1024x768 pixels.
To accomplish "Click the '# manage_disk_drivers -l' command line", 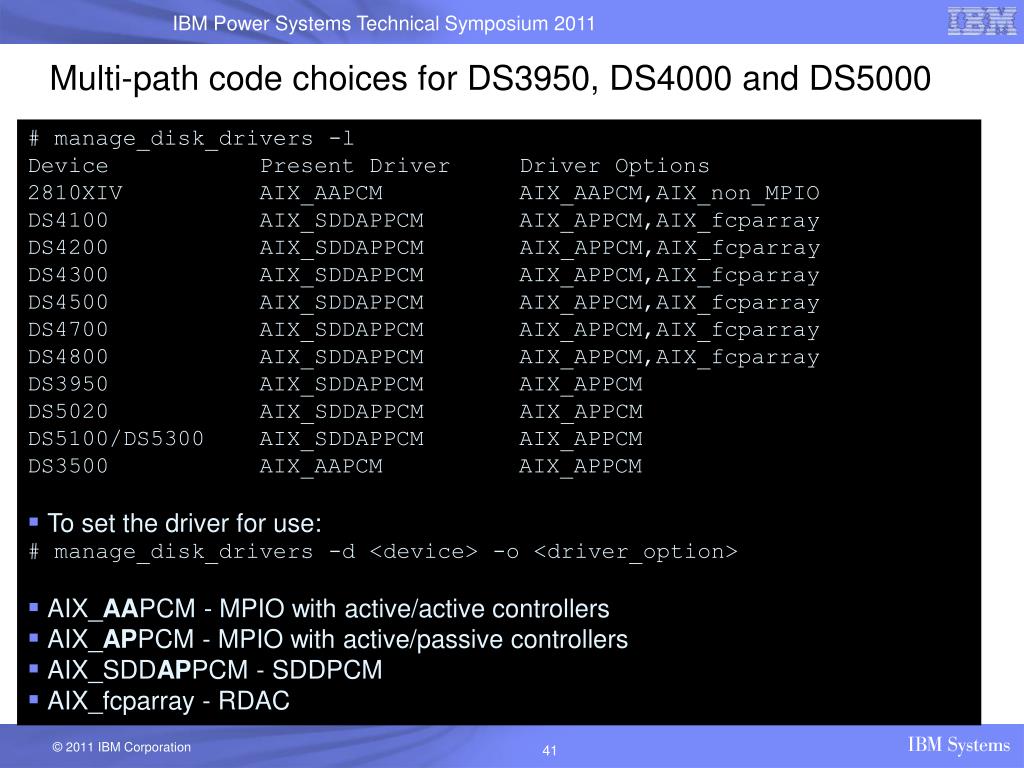I will click(191, 138).
